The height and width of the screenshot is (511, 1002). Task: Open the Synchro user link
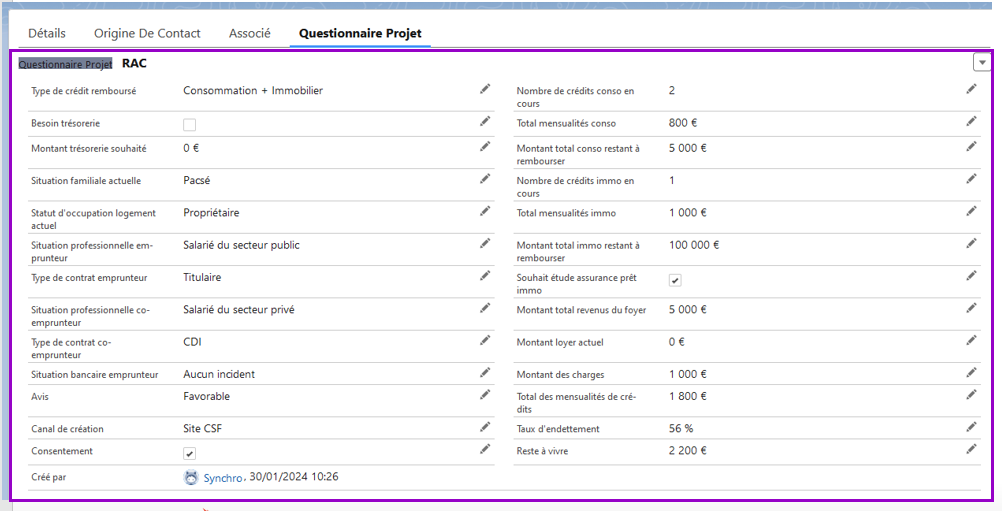pos(223,478)
